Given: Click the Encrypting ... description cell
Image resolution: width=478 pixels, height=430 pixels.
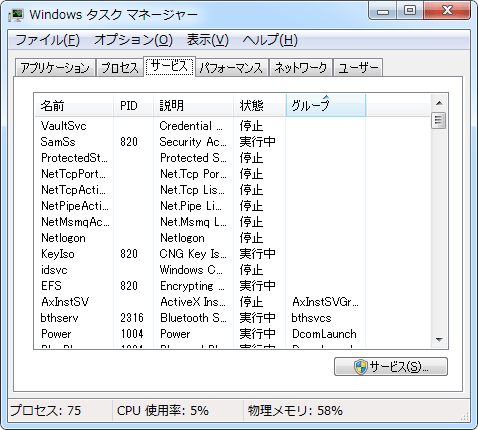Looking at the screenshot, I should [192, 286].
